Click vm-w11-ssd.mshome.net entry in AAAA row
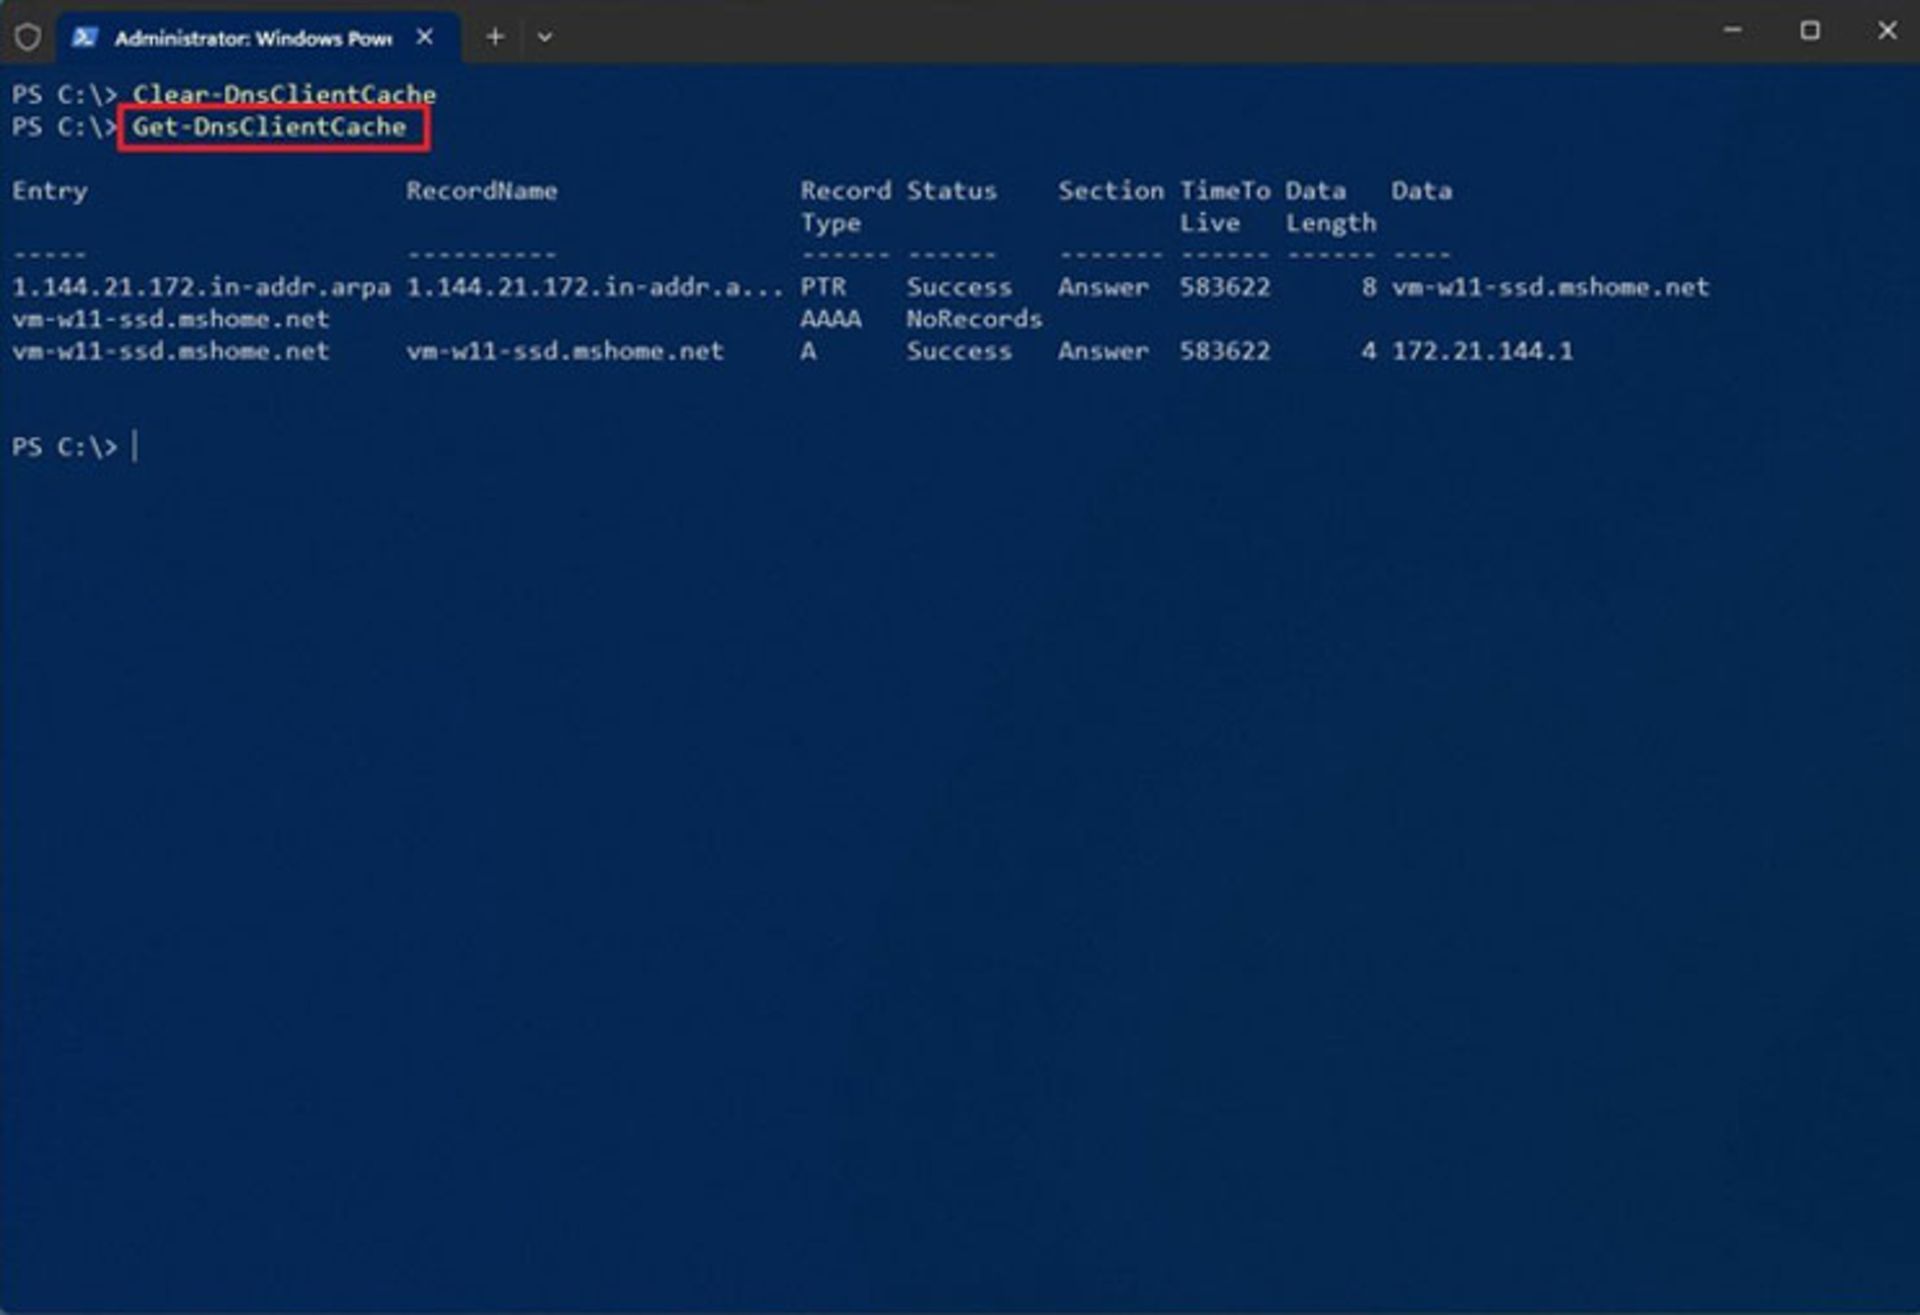 click(170, 319)
